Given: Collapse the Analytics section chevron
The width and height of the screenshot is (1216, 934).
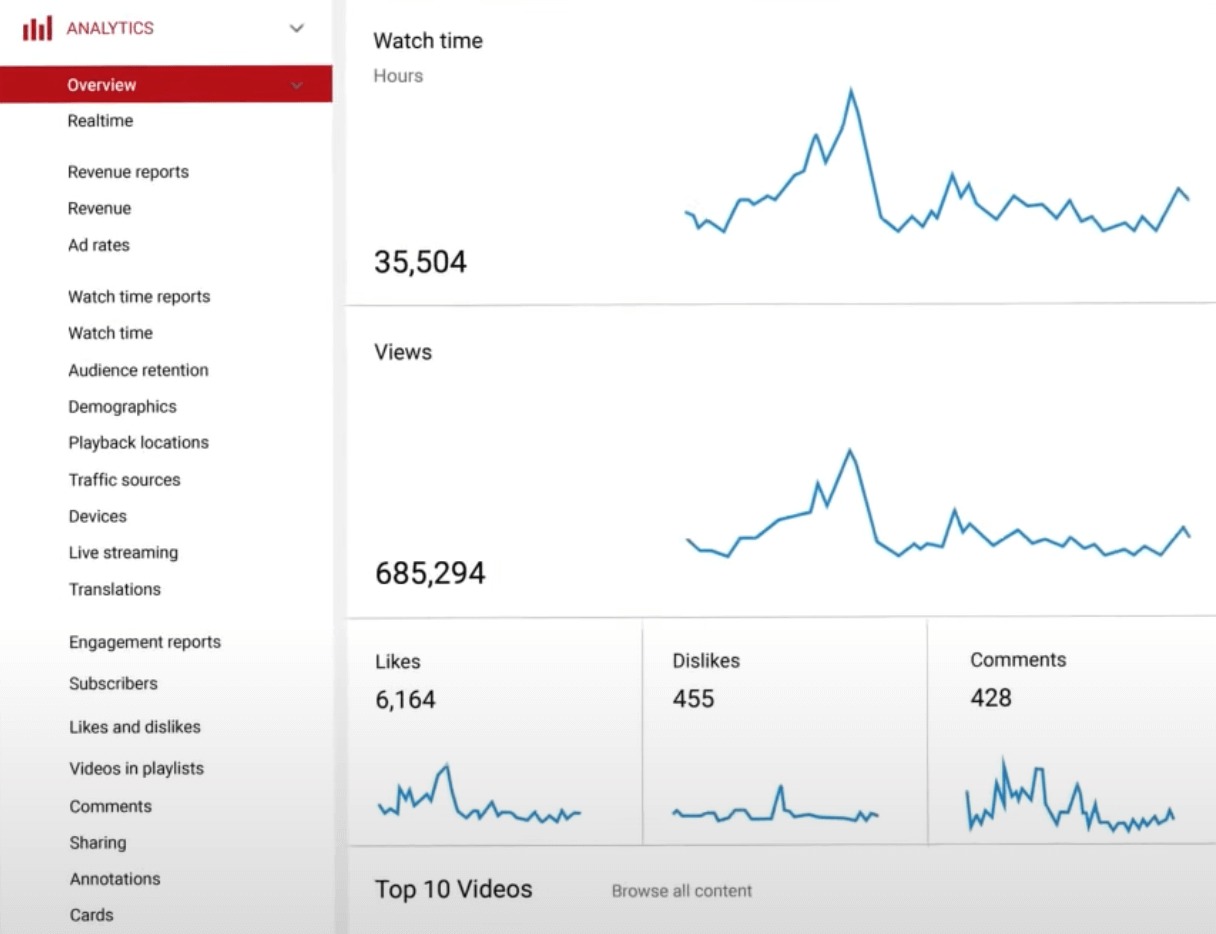Looking at the screenshot, I should 296,28.
